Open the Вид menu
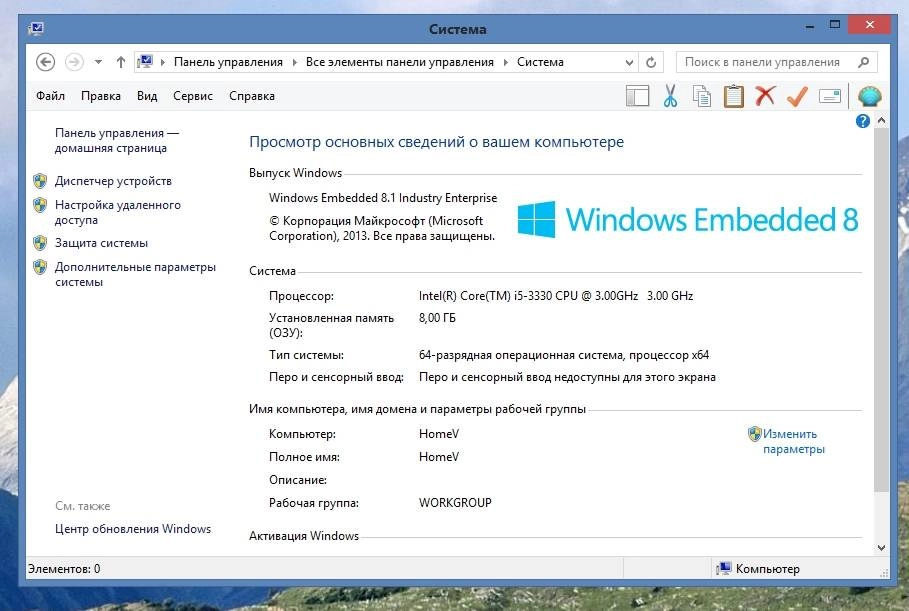The height and width of the screenshot is (611, 909). 147,96
